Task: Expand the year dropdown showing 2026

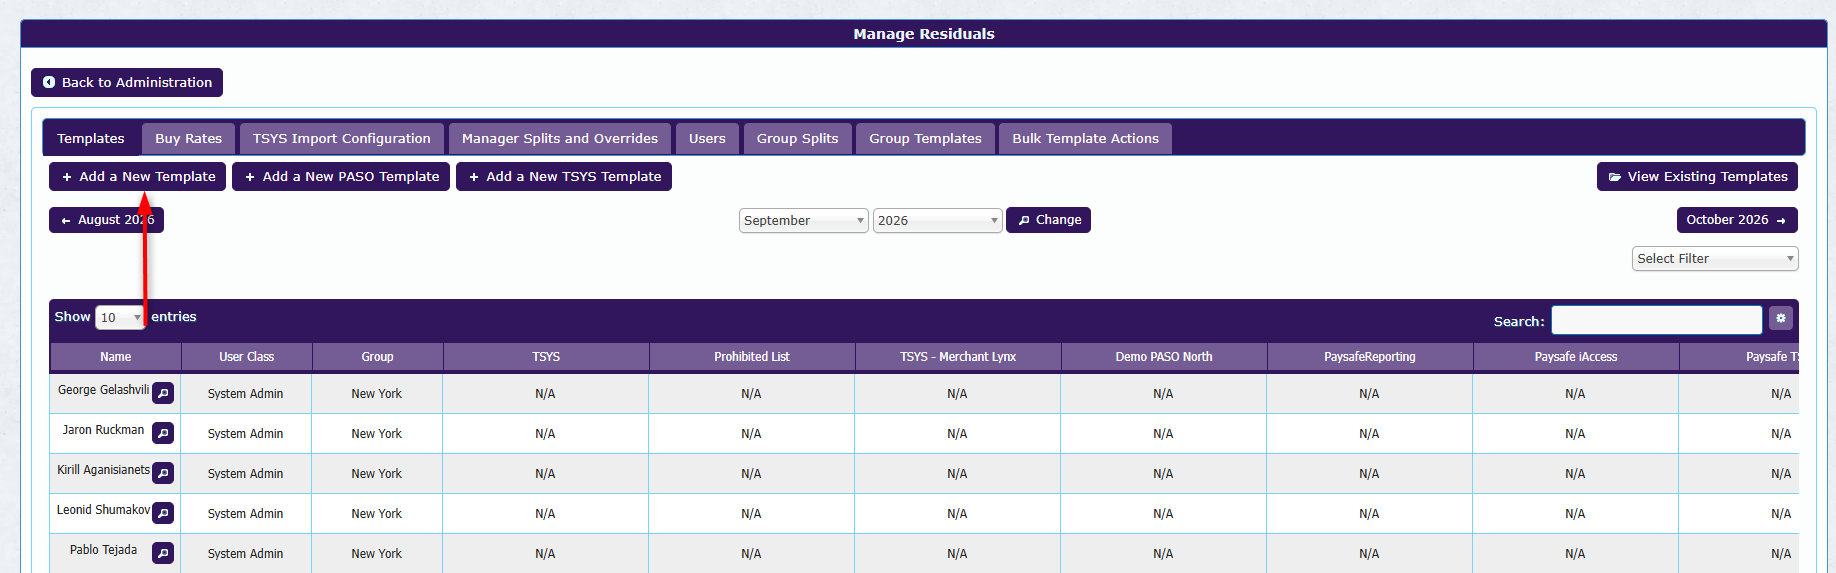Action: pyautogui.click(x=938, y=220)
